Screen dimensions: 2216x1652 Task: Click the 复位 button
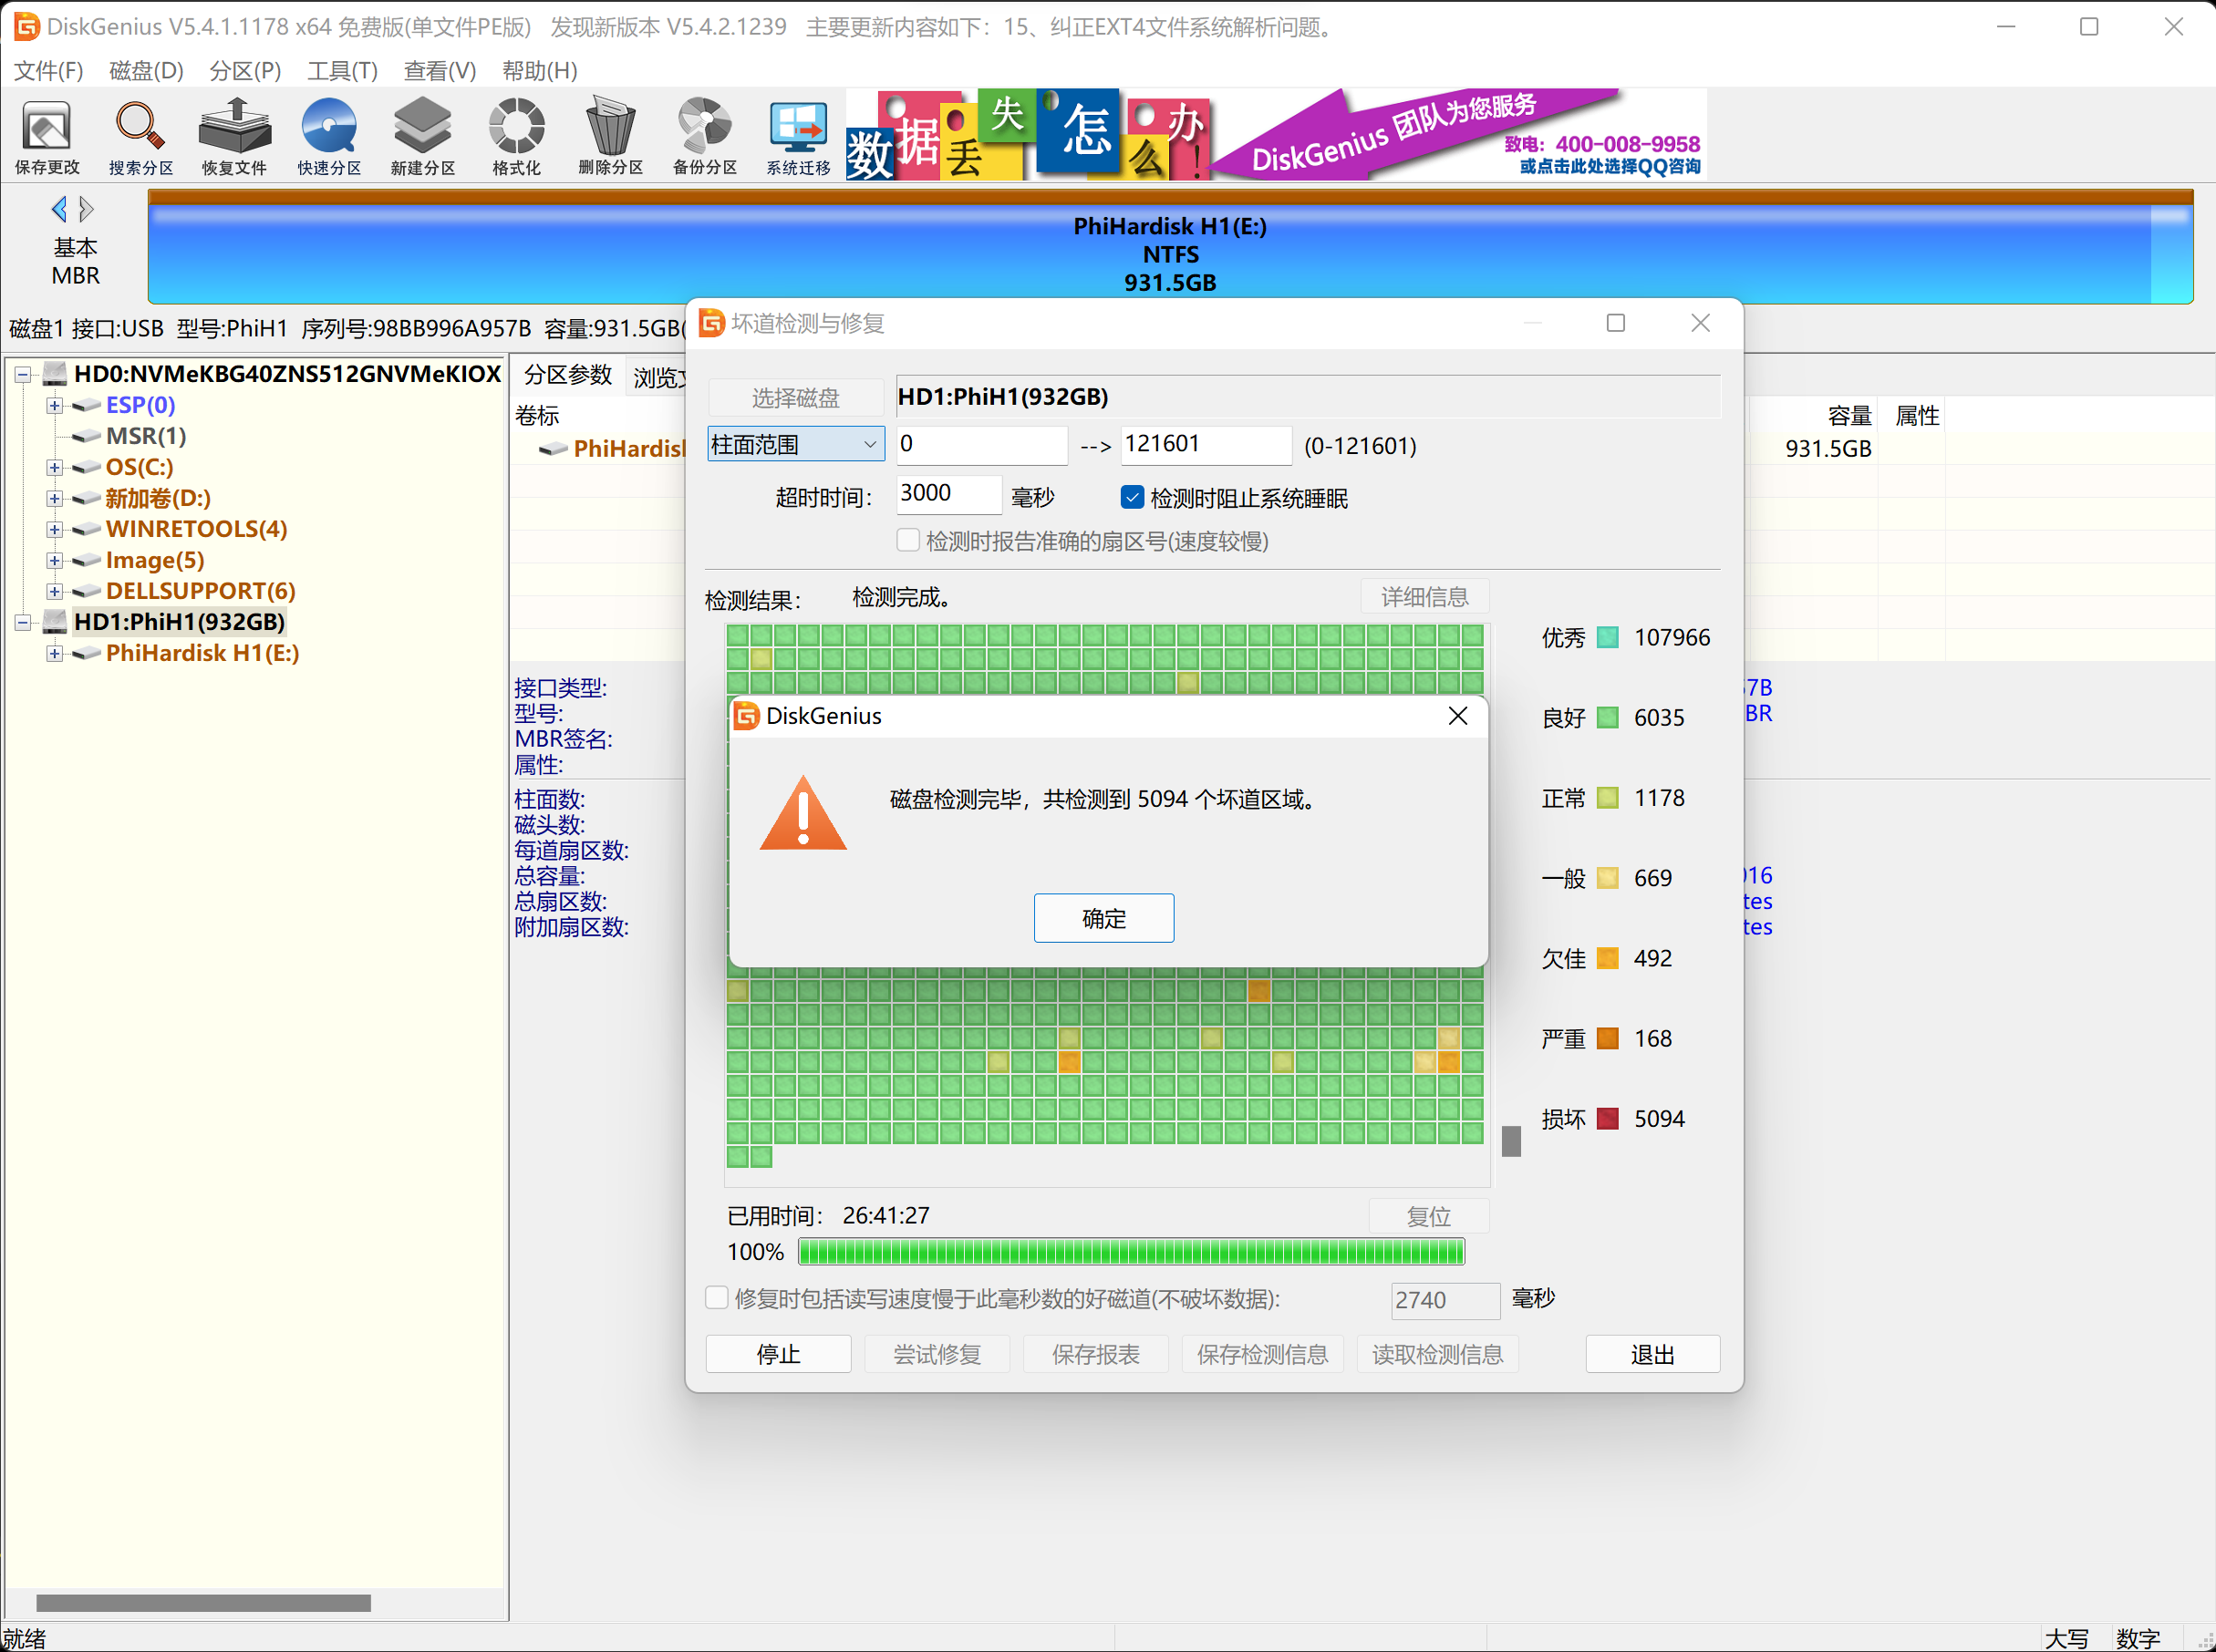(x=1429, y=1216)
